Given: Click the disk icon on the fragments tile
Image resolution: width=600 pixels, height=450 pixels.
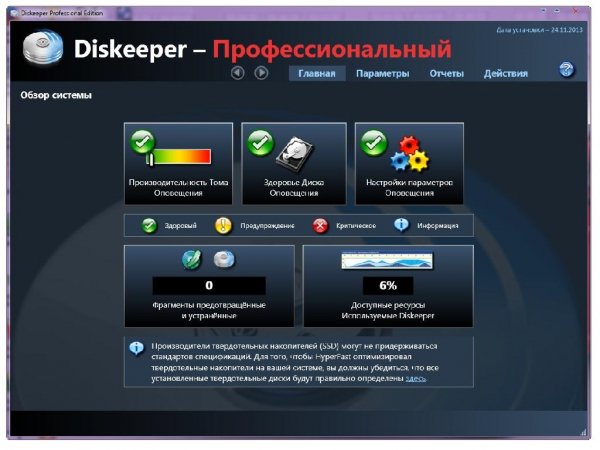Looking at the screenshot, I should [x=224, y=259].
